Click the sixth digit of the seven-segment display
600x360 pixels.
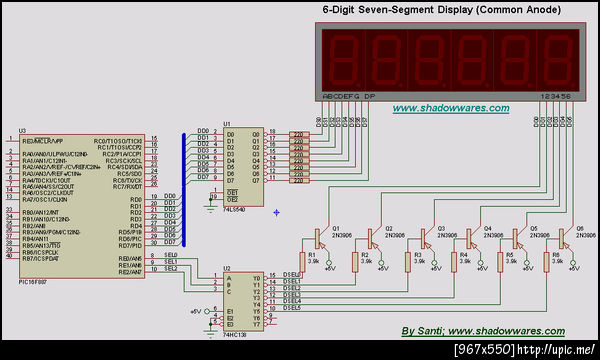tap(558, 60)
